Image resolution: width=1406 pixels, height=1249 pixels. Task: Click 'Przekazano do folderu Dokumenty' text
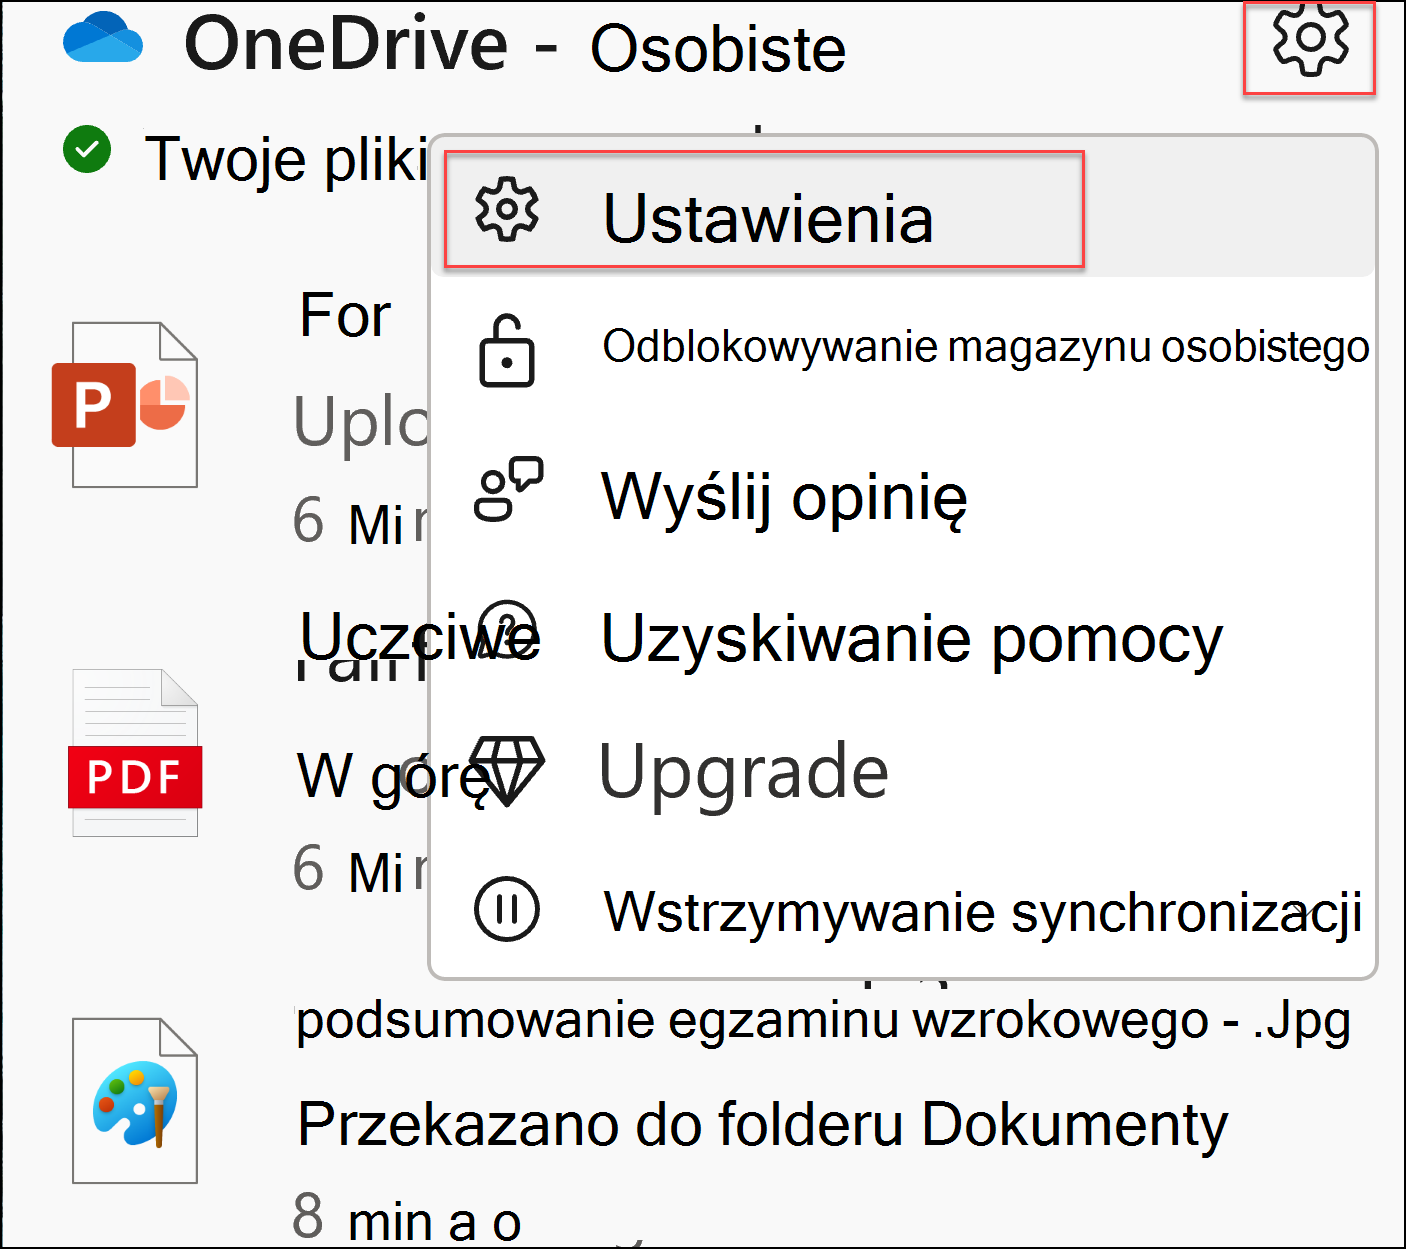coord(762,1125)
